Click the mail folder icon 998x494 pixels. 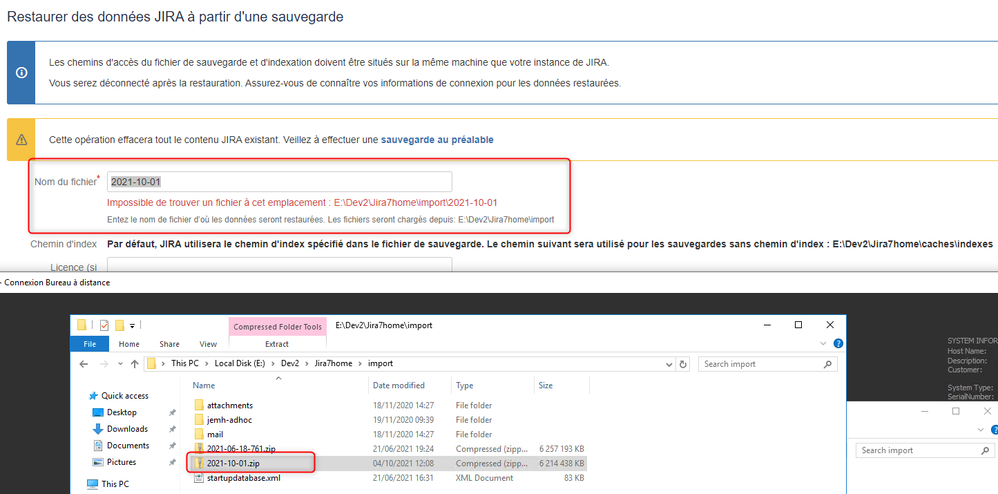coord(199,434)
